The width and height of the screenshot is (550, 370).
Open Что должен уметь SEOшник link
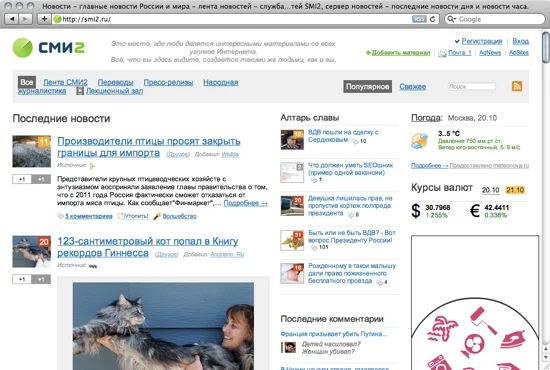pos(350,169)
